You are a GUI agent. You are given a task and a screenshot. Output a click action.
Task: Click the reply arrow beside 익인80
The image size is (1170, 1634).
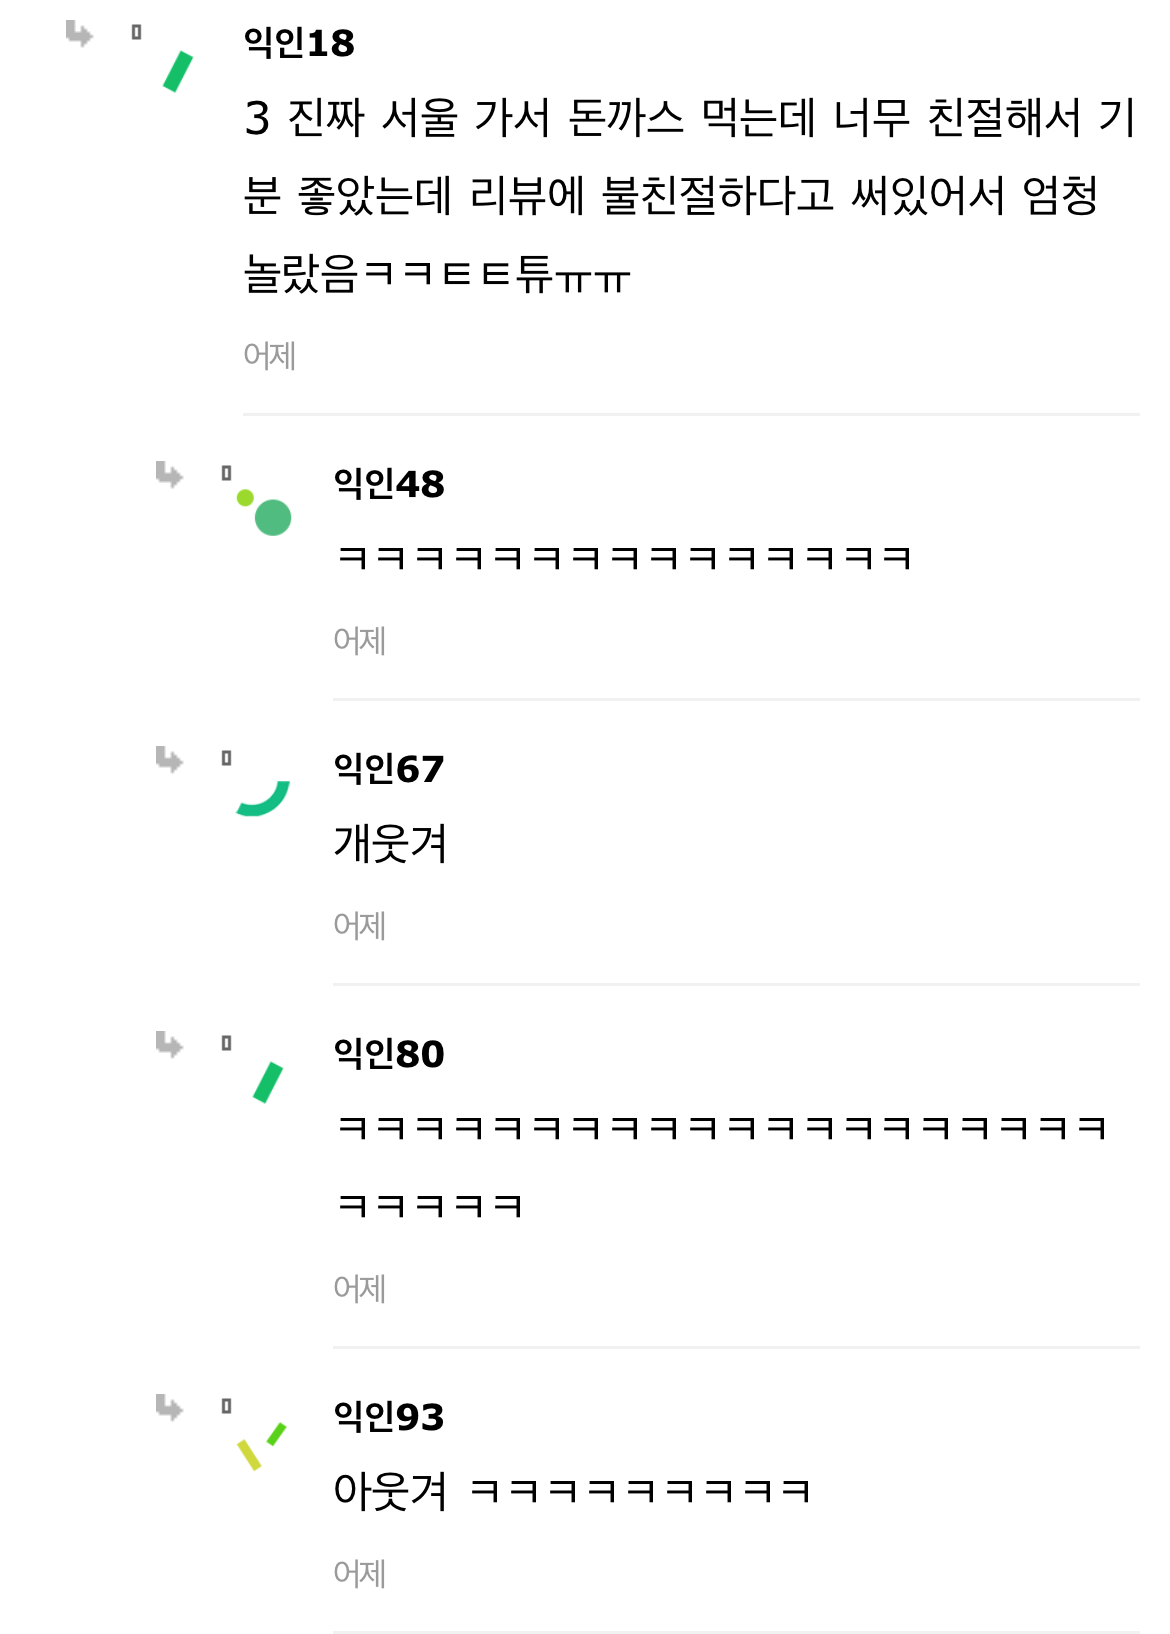pyautogui.click(x=169, y=1045)
